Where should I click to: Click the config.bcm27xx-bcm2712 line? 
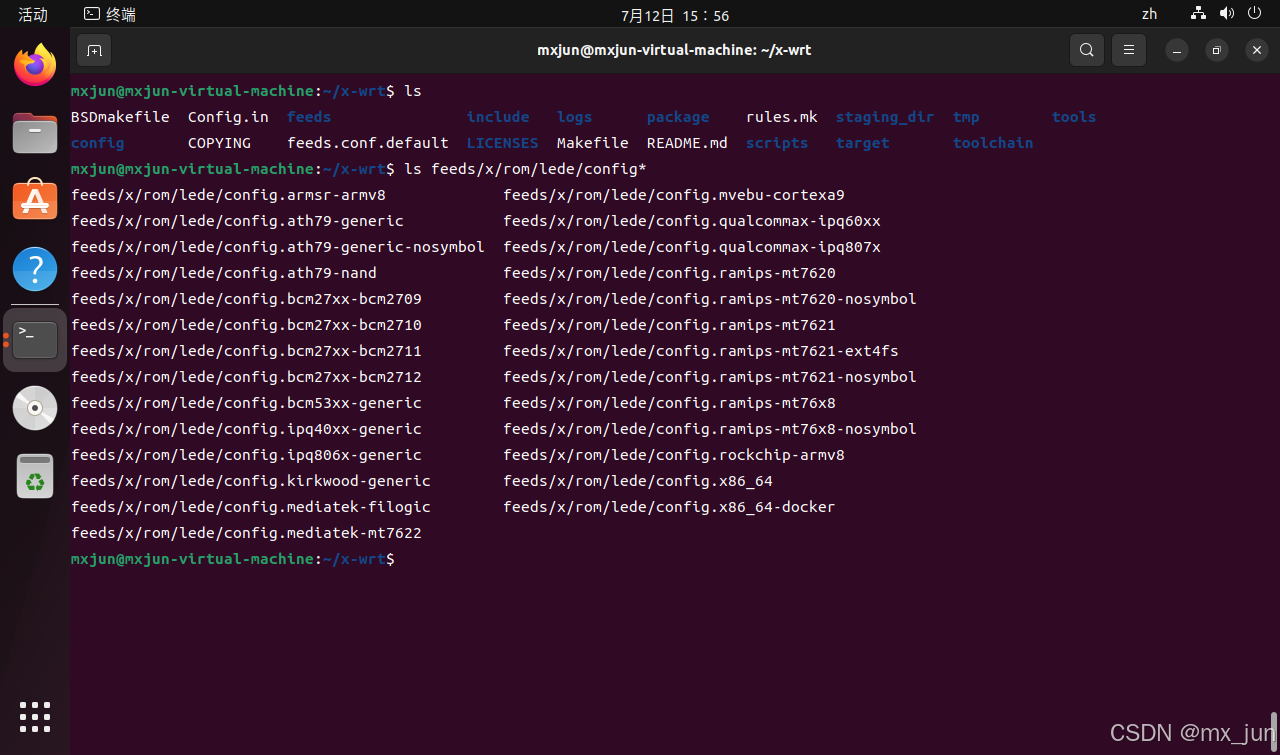(x=246, y=377)
